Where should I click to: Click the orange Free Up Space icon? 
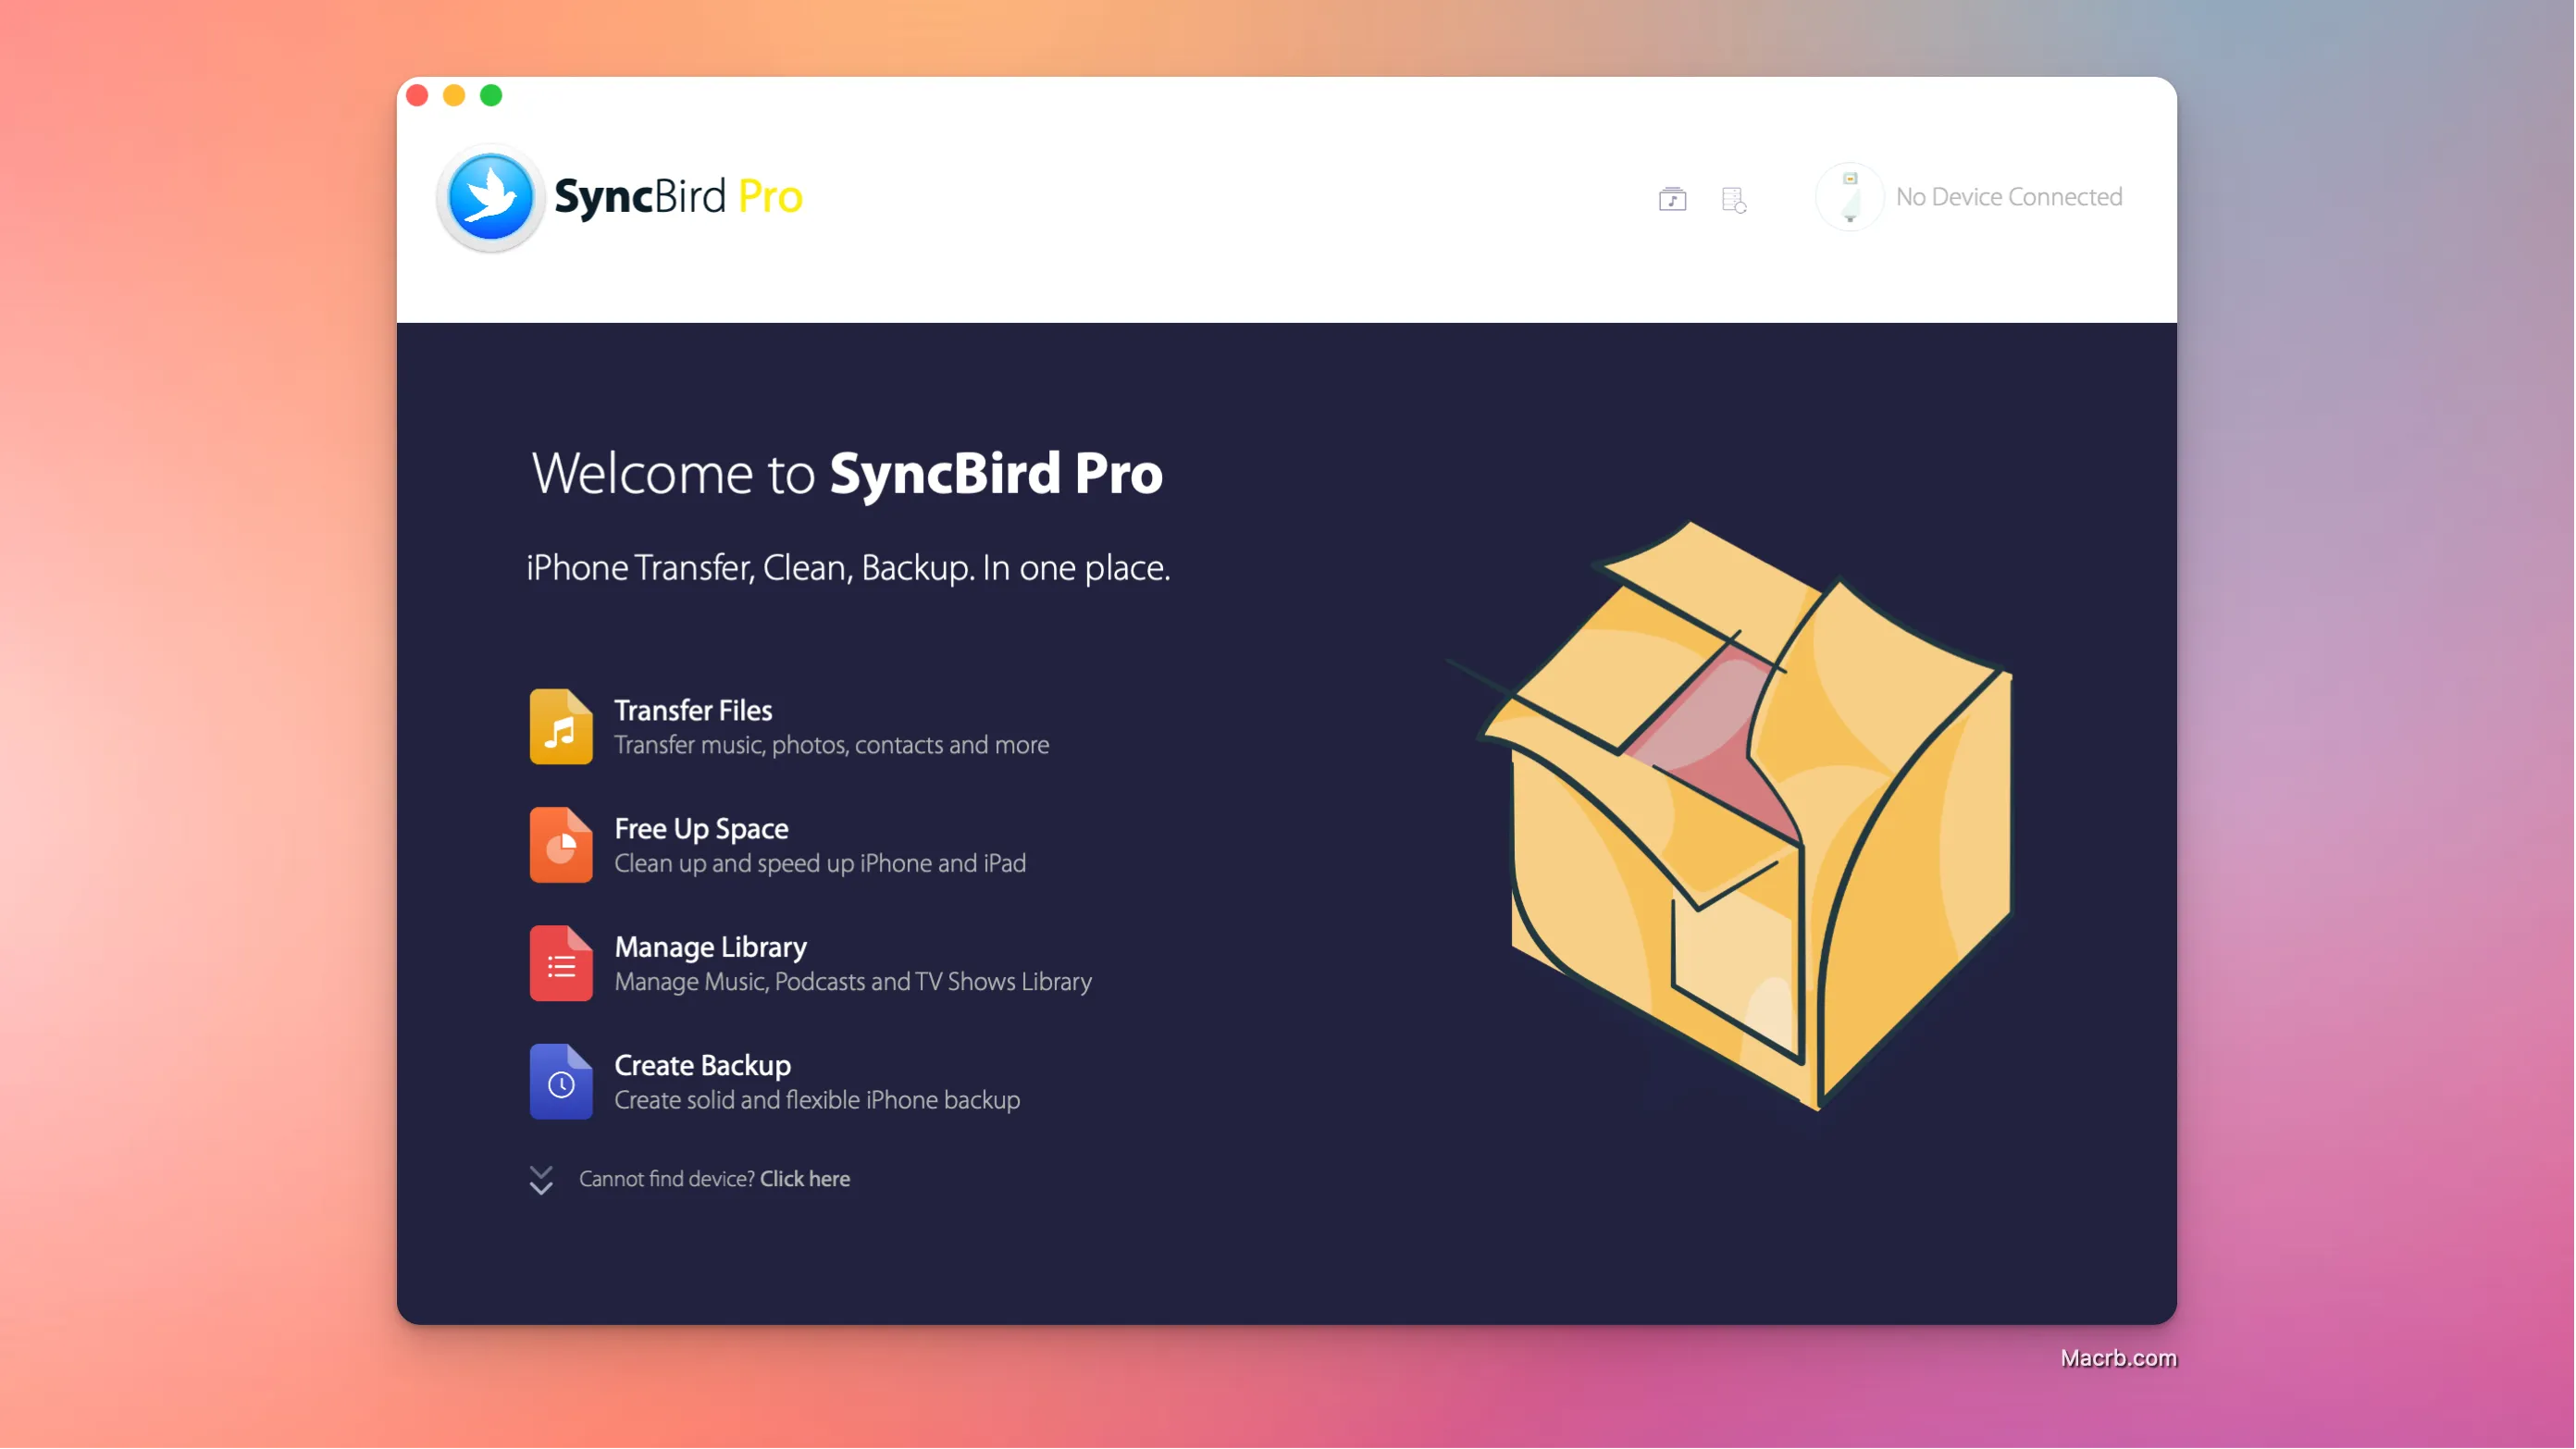(561, 845)
